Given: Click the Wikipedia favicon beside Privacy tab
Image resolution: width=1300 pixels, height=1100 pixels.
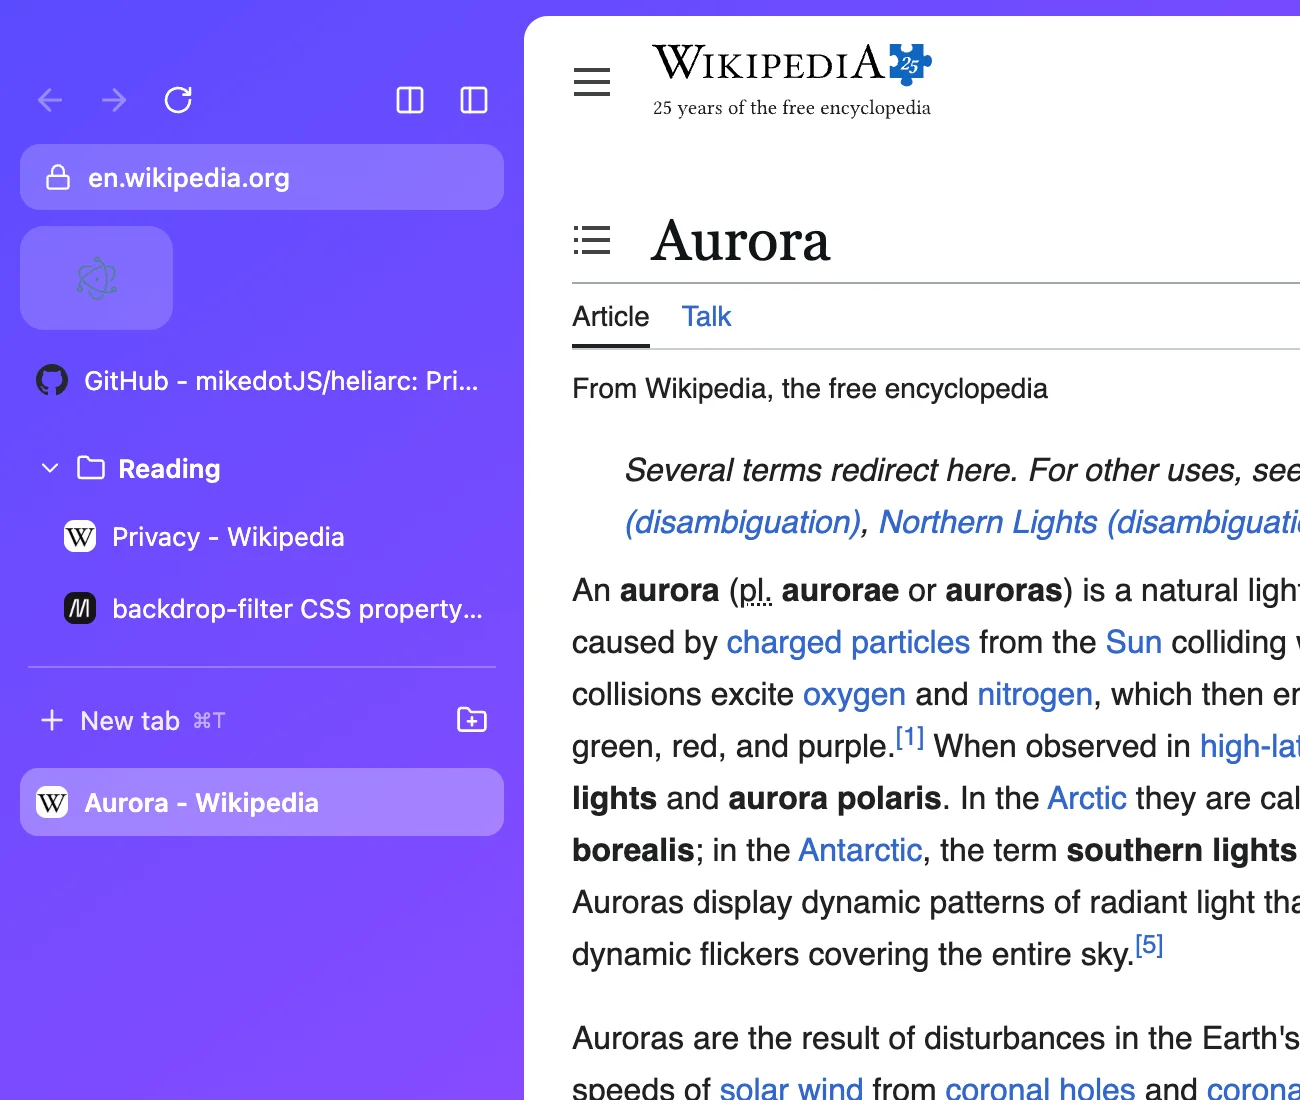Looking at the screenshot, I should point(80,537).
